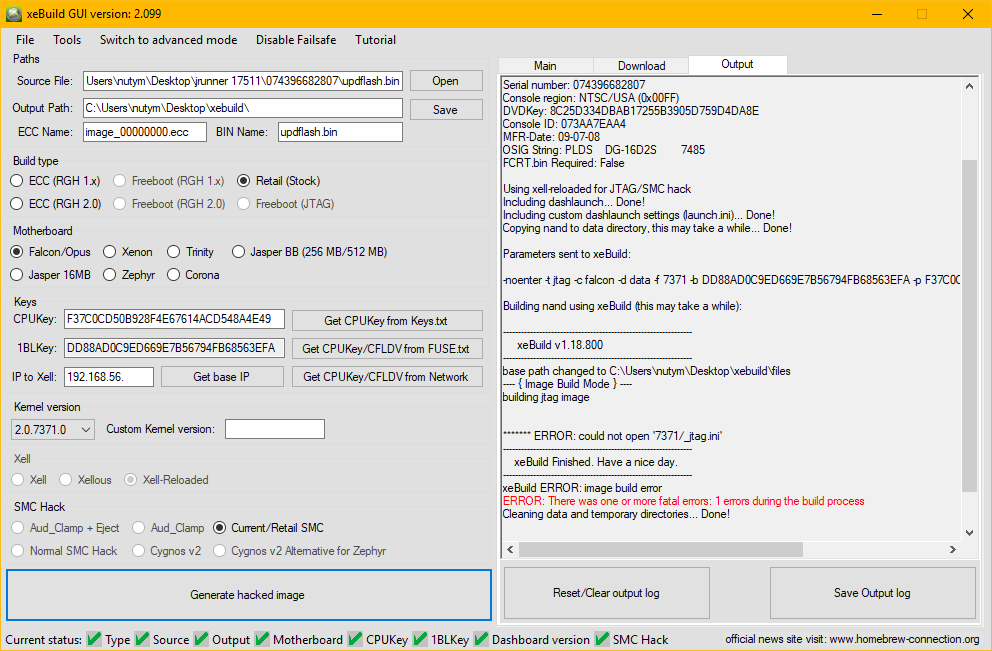Click the ECC Name field
Image resolution: width=992 pixels, height=651 pixels.
click(145, 132)
